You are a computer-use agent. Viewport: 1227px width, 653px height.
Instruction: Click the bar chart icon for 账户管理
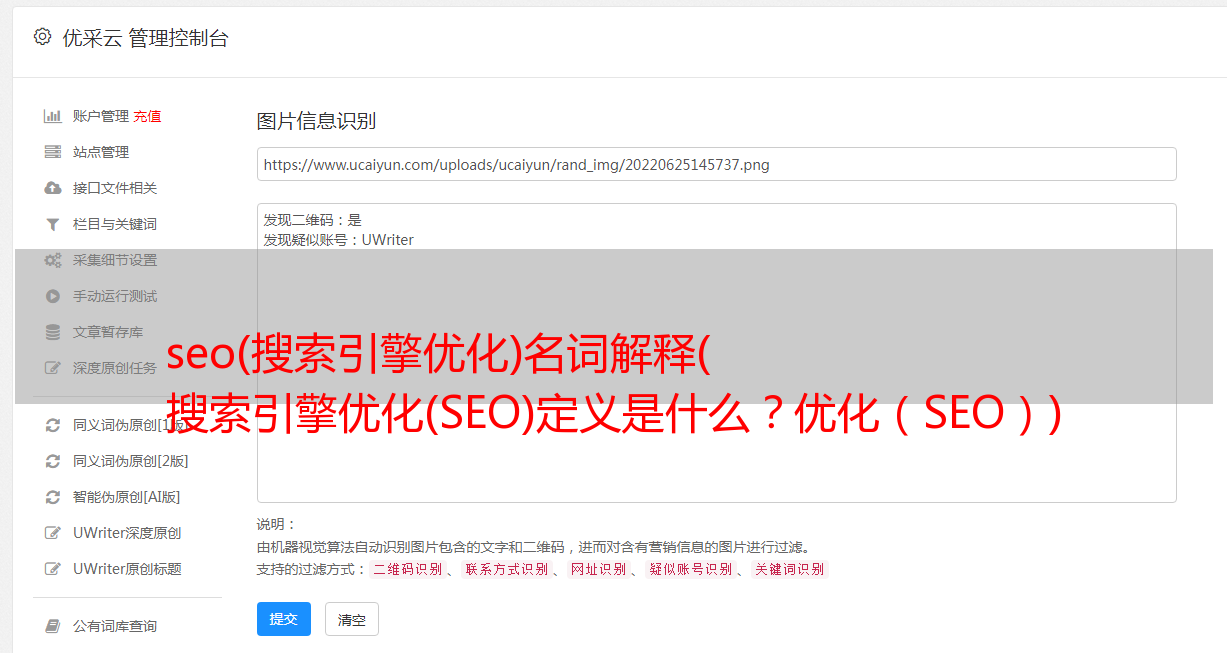pyautogui.click(x=53, y=116)
